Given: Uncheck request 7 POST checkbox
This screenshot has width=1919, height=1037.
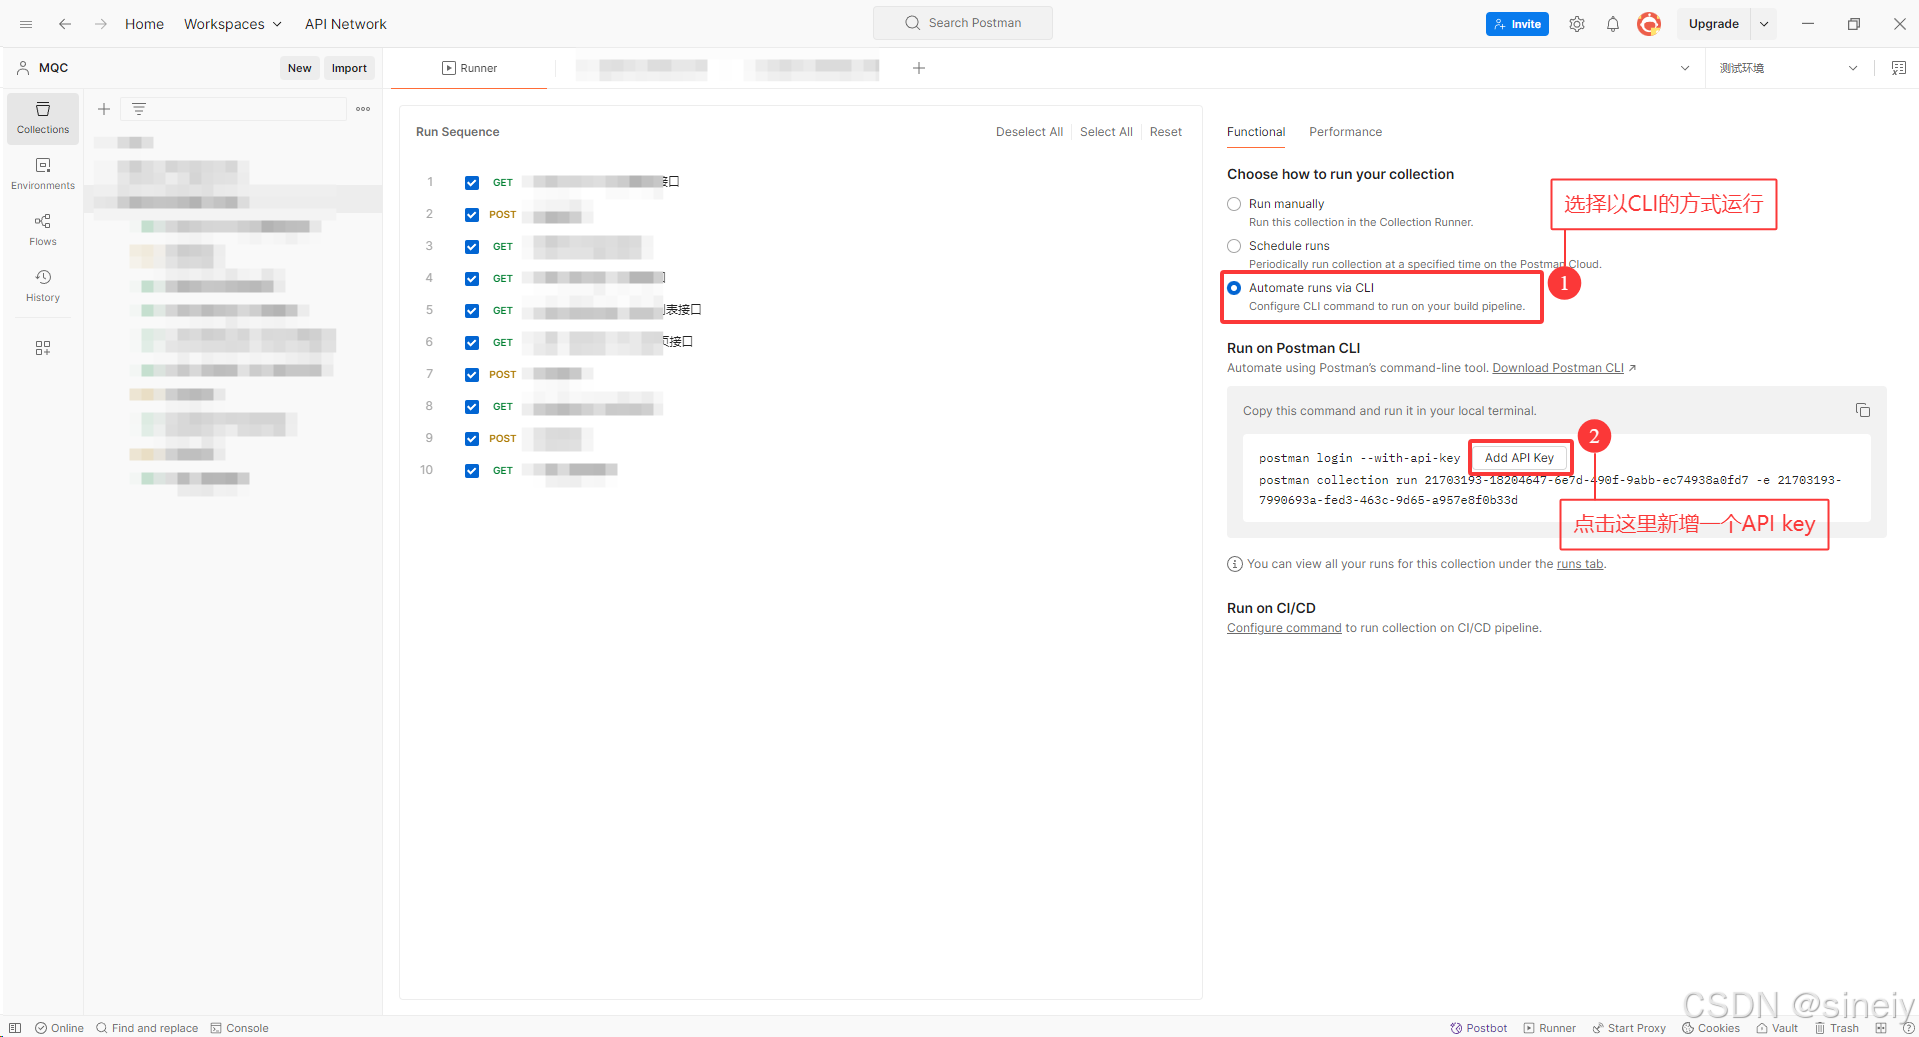Looking at the screenshot, I should tap(472, 374).
